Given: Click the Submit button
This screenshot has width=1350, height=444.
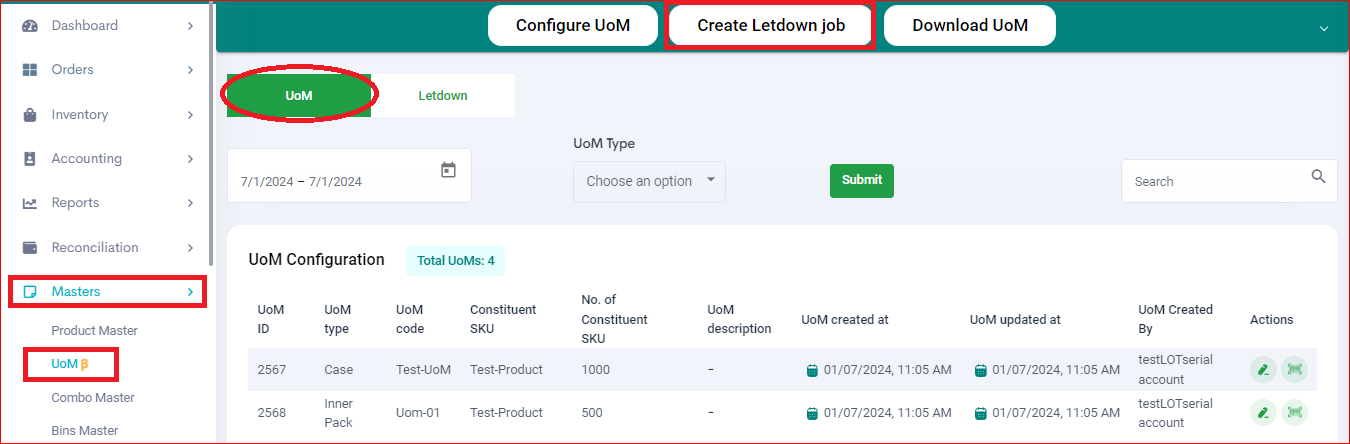Looking at the screenshot, I should click(x=862, y=180).
